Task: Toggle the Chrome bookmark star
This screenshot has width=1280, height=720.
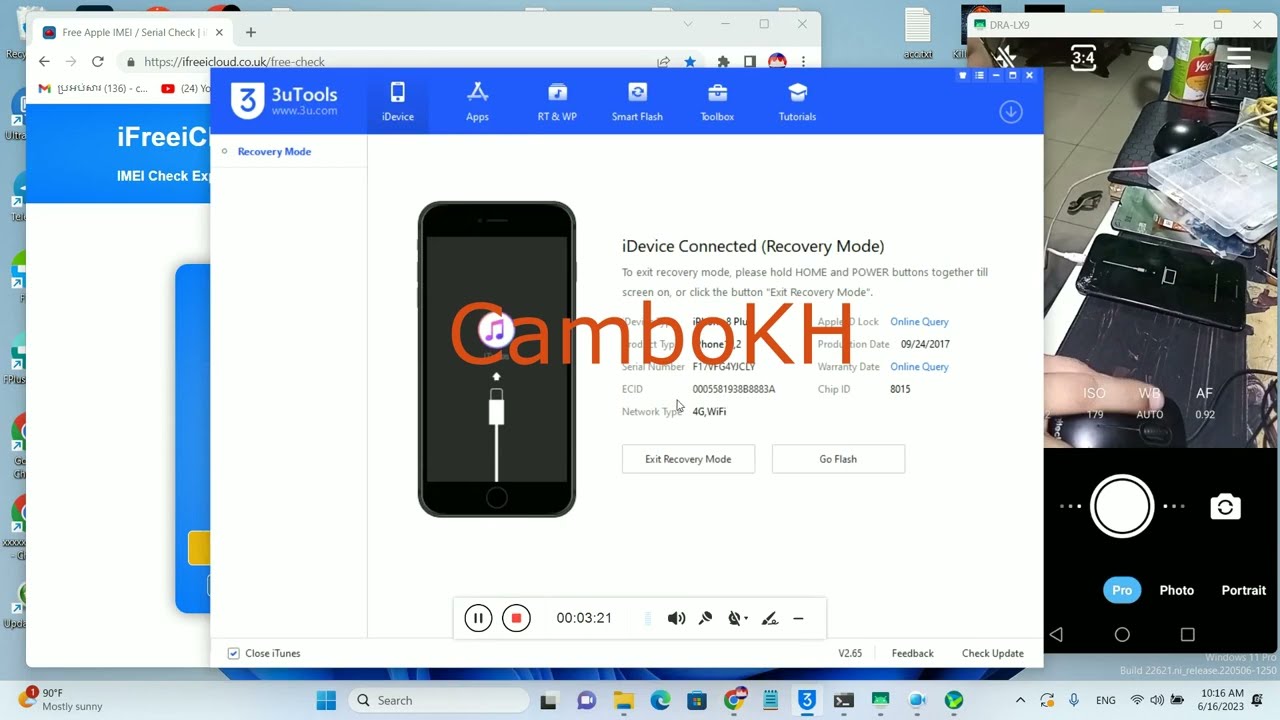Action: (690, 62)
